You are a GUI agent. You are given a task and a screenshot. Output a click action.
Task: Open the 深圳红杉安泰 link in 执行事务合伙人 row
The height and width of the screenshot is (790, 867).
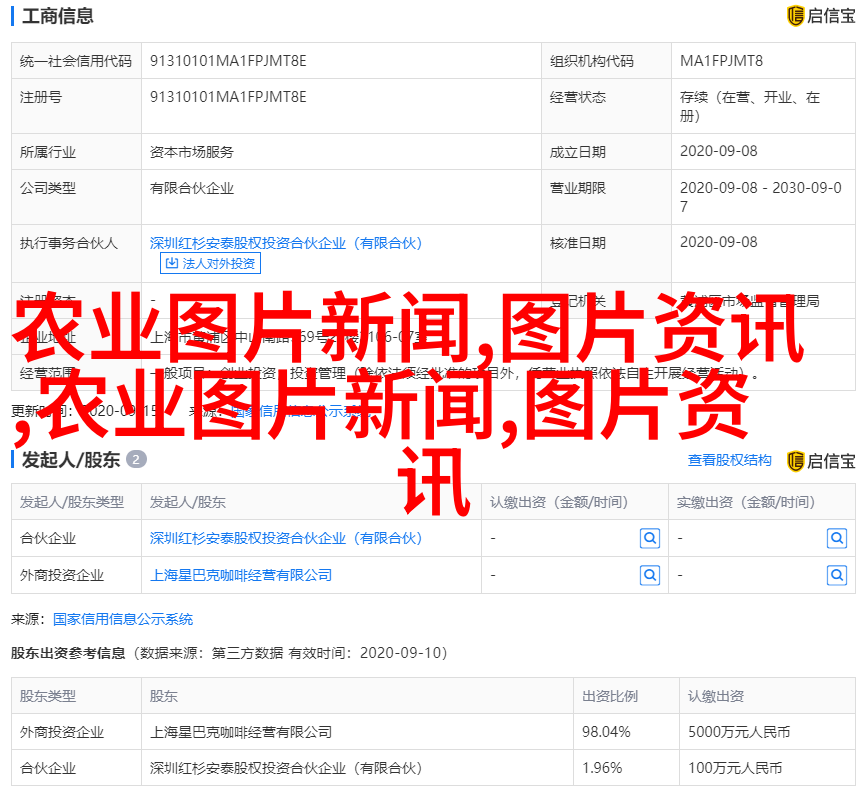tap(286, 243)
